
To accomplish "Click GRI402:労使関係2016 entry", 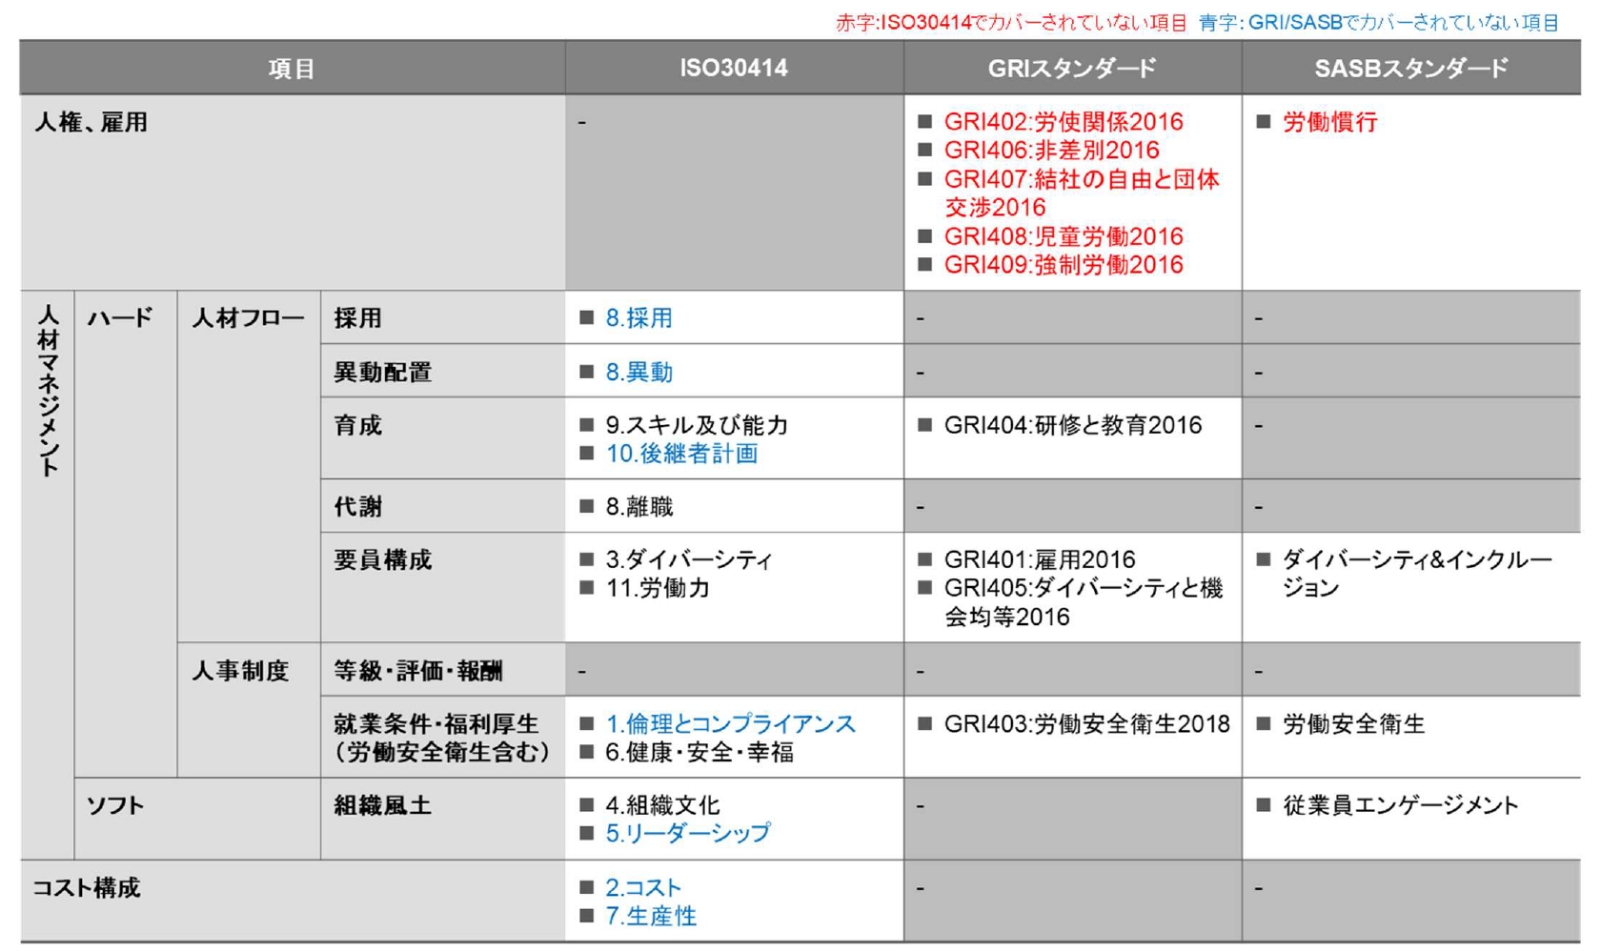I will tap(1063, 122).
